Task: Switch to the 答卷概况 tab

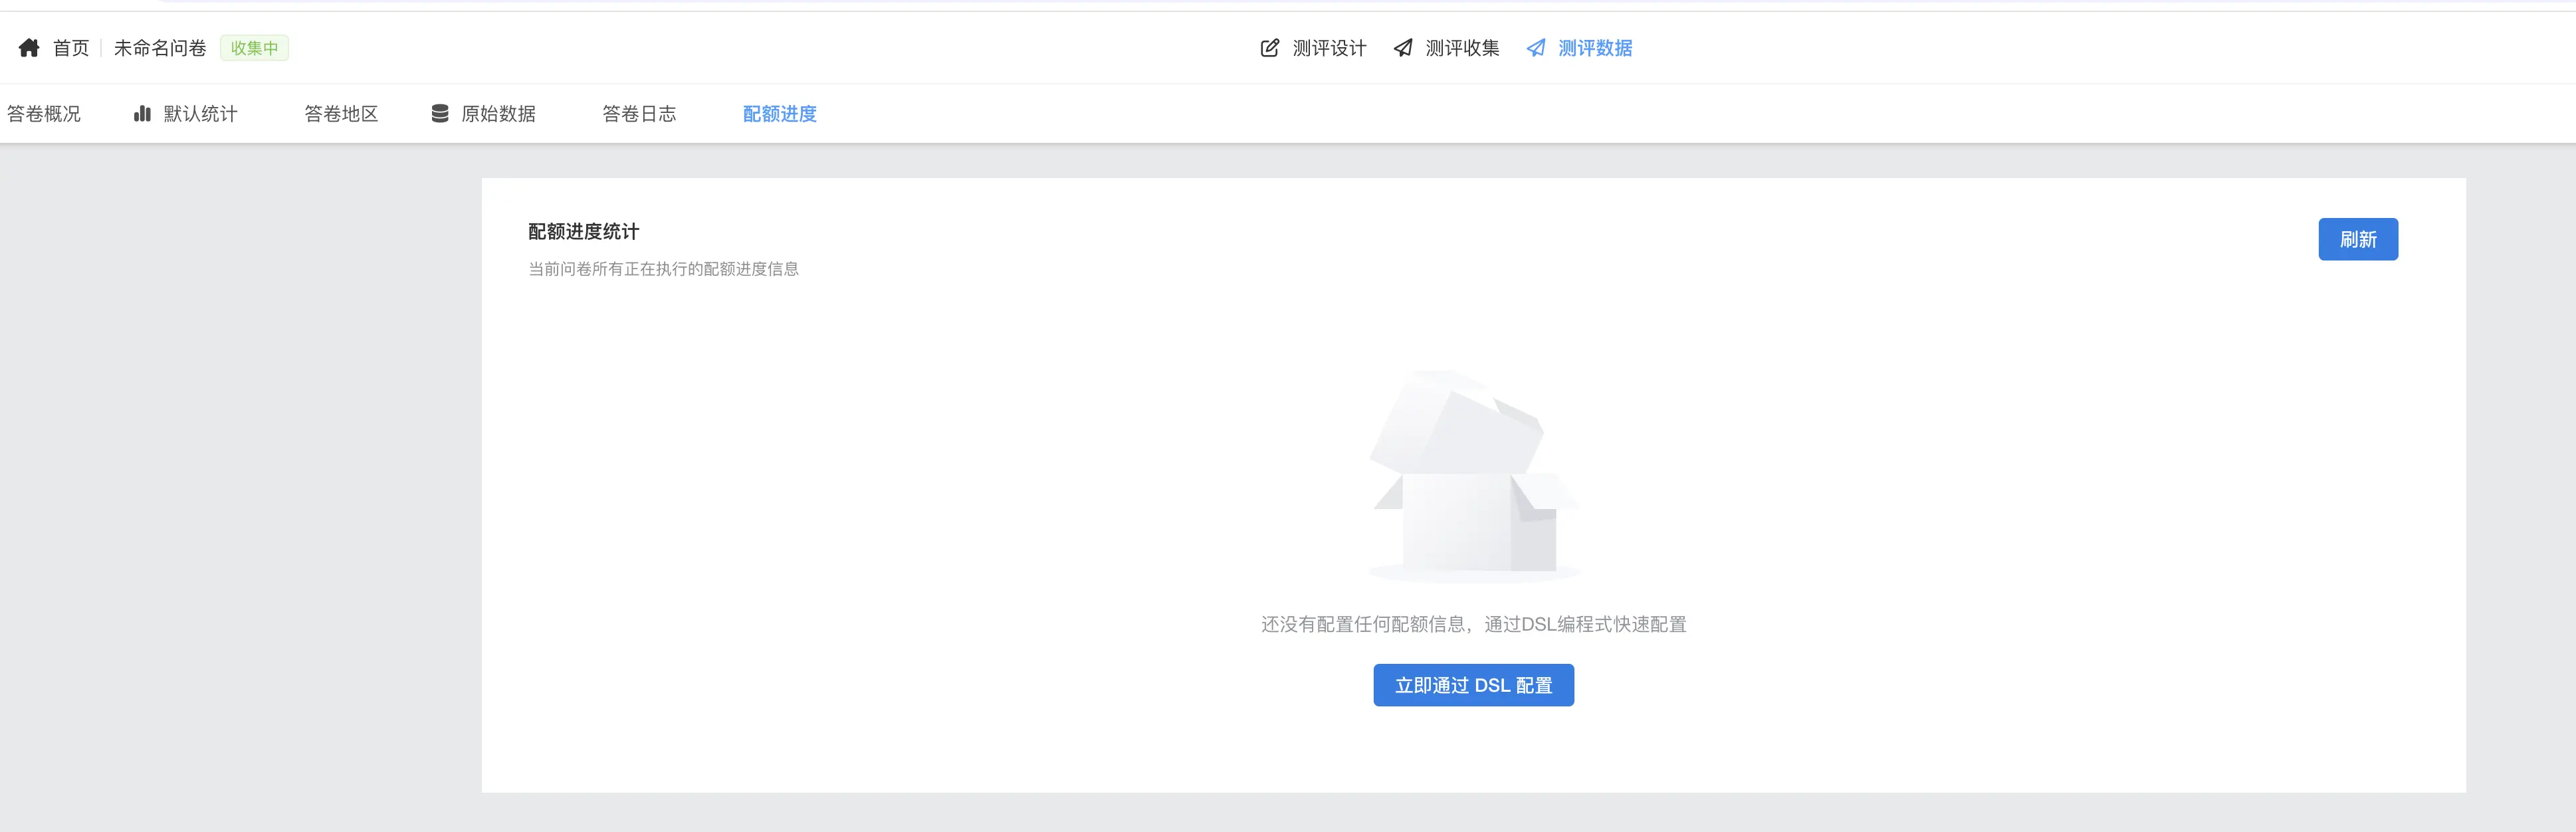Action: click(x=44, y=114)
